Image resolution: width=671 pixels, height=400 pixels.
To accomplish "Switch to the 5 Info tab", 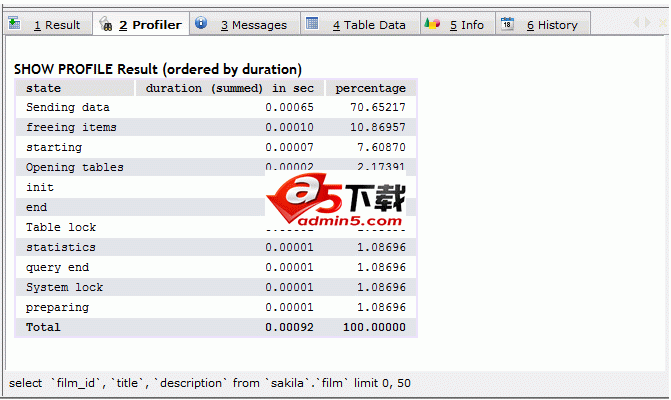I will 458,24.
